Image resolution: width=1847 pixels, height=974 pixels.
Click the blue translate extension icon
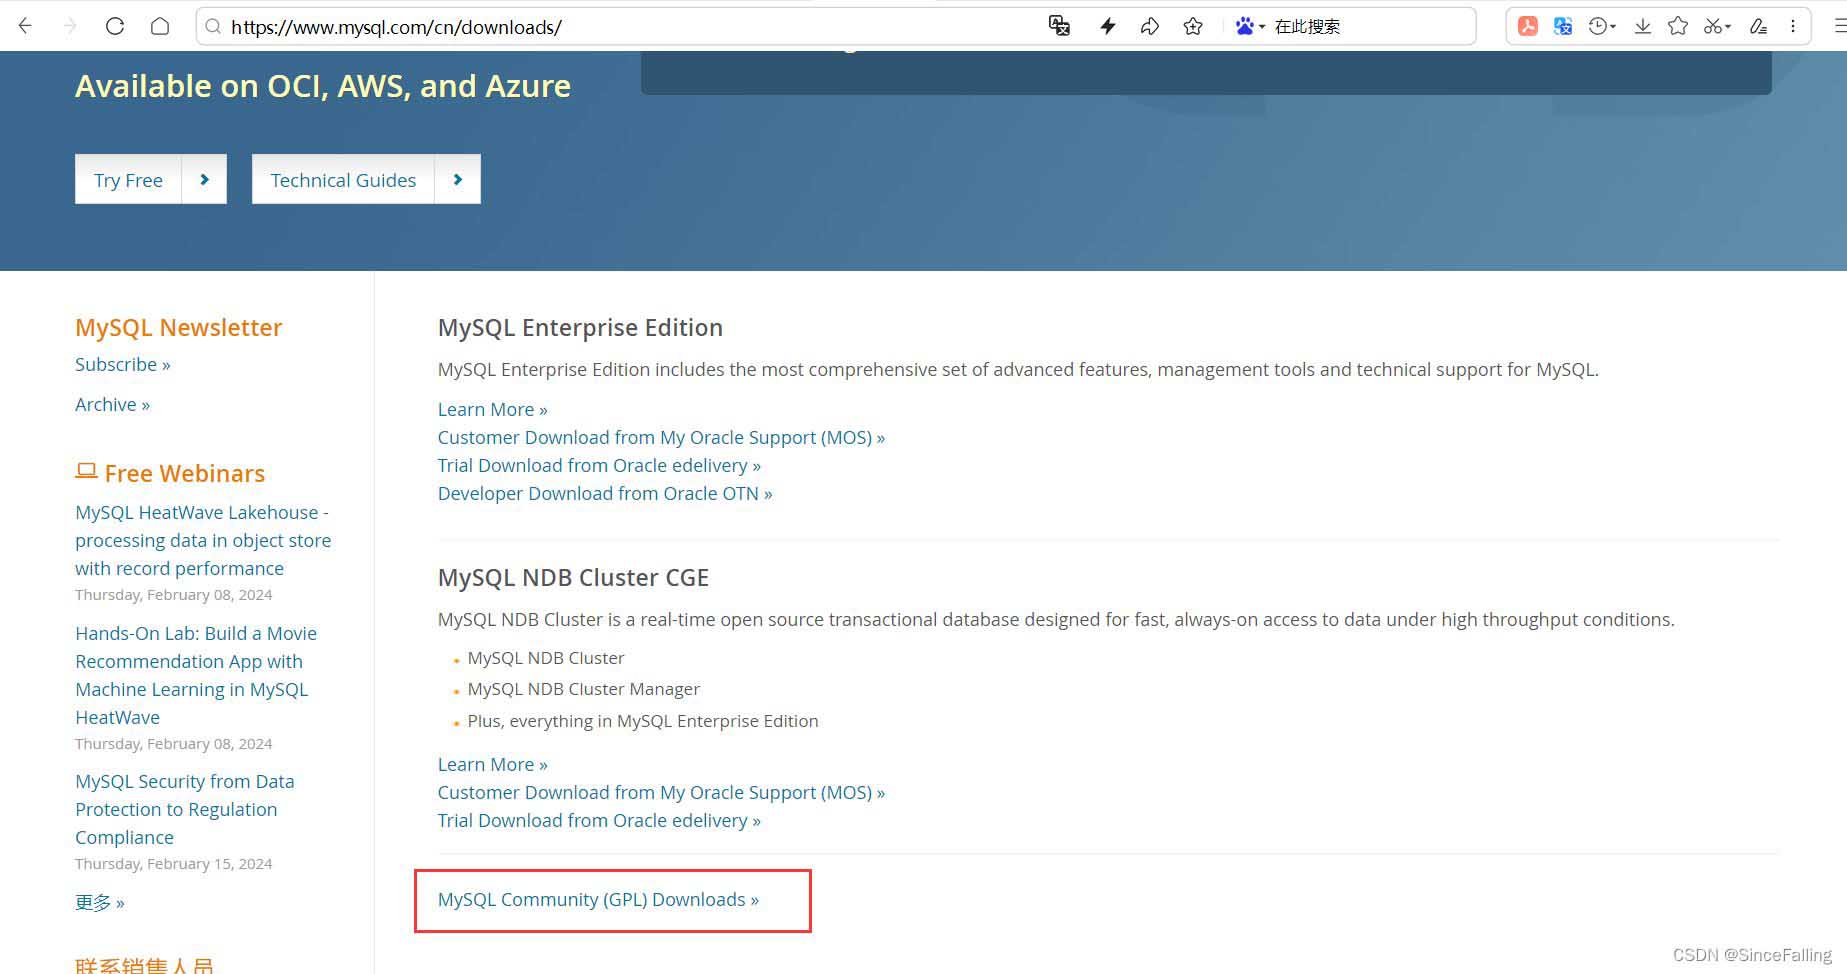[1563, 26]
